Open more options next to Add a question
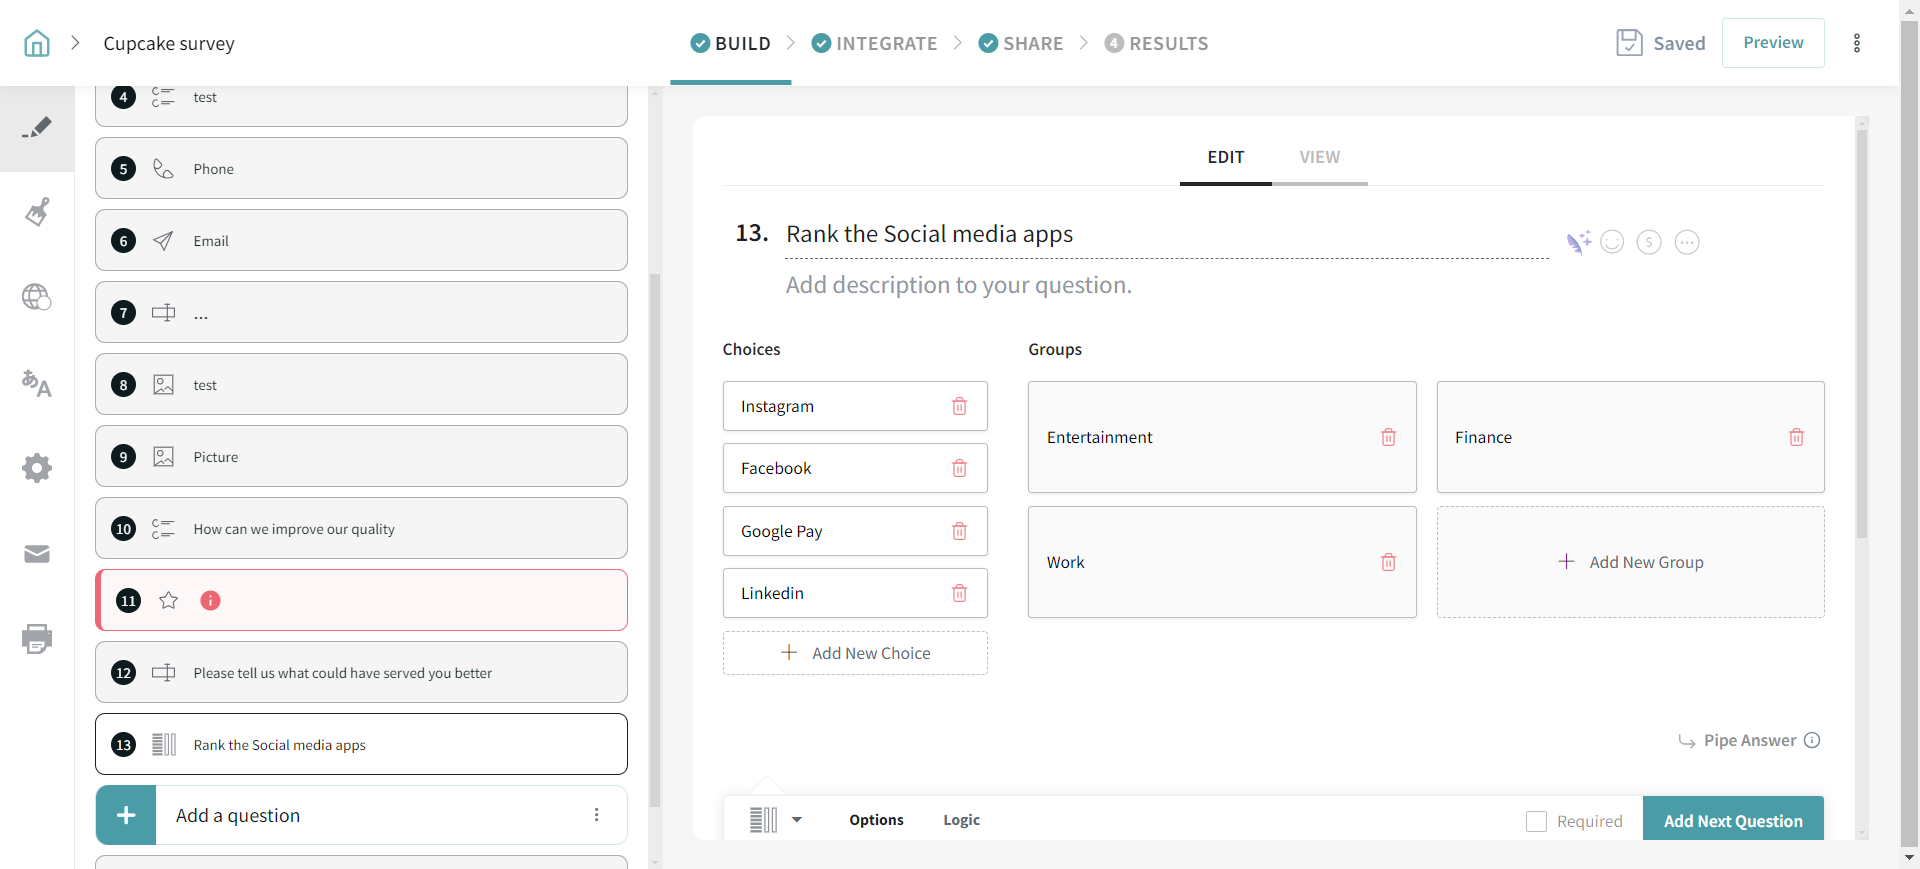 click(596, 815)
